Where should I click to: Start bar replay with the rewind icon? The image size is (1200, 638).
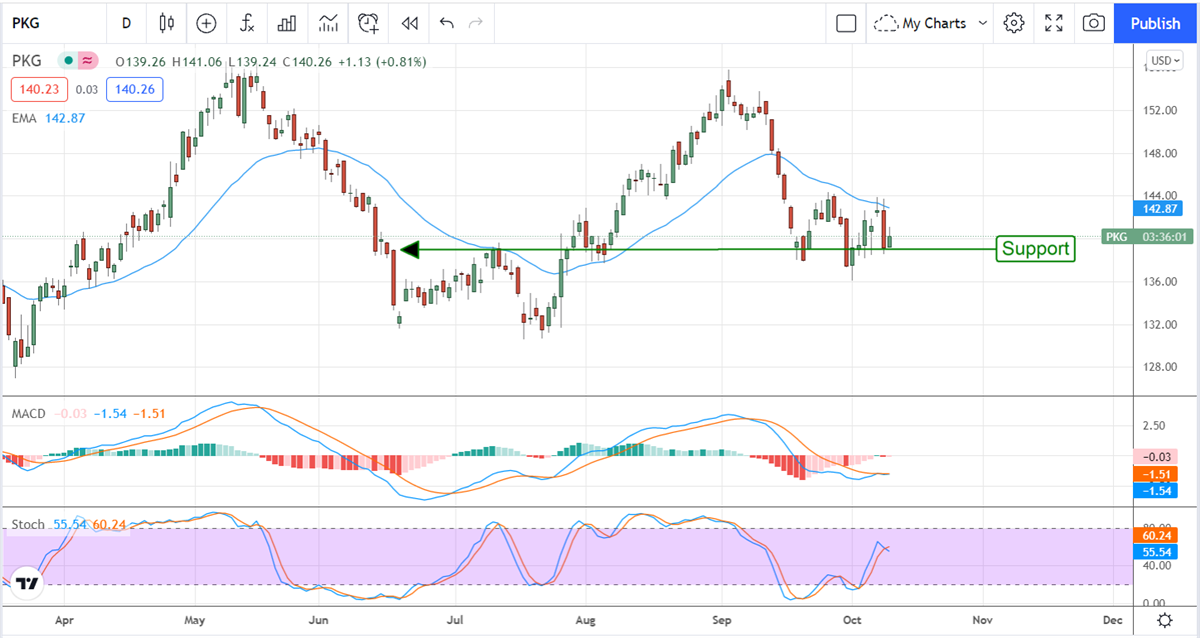point(409,22)
